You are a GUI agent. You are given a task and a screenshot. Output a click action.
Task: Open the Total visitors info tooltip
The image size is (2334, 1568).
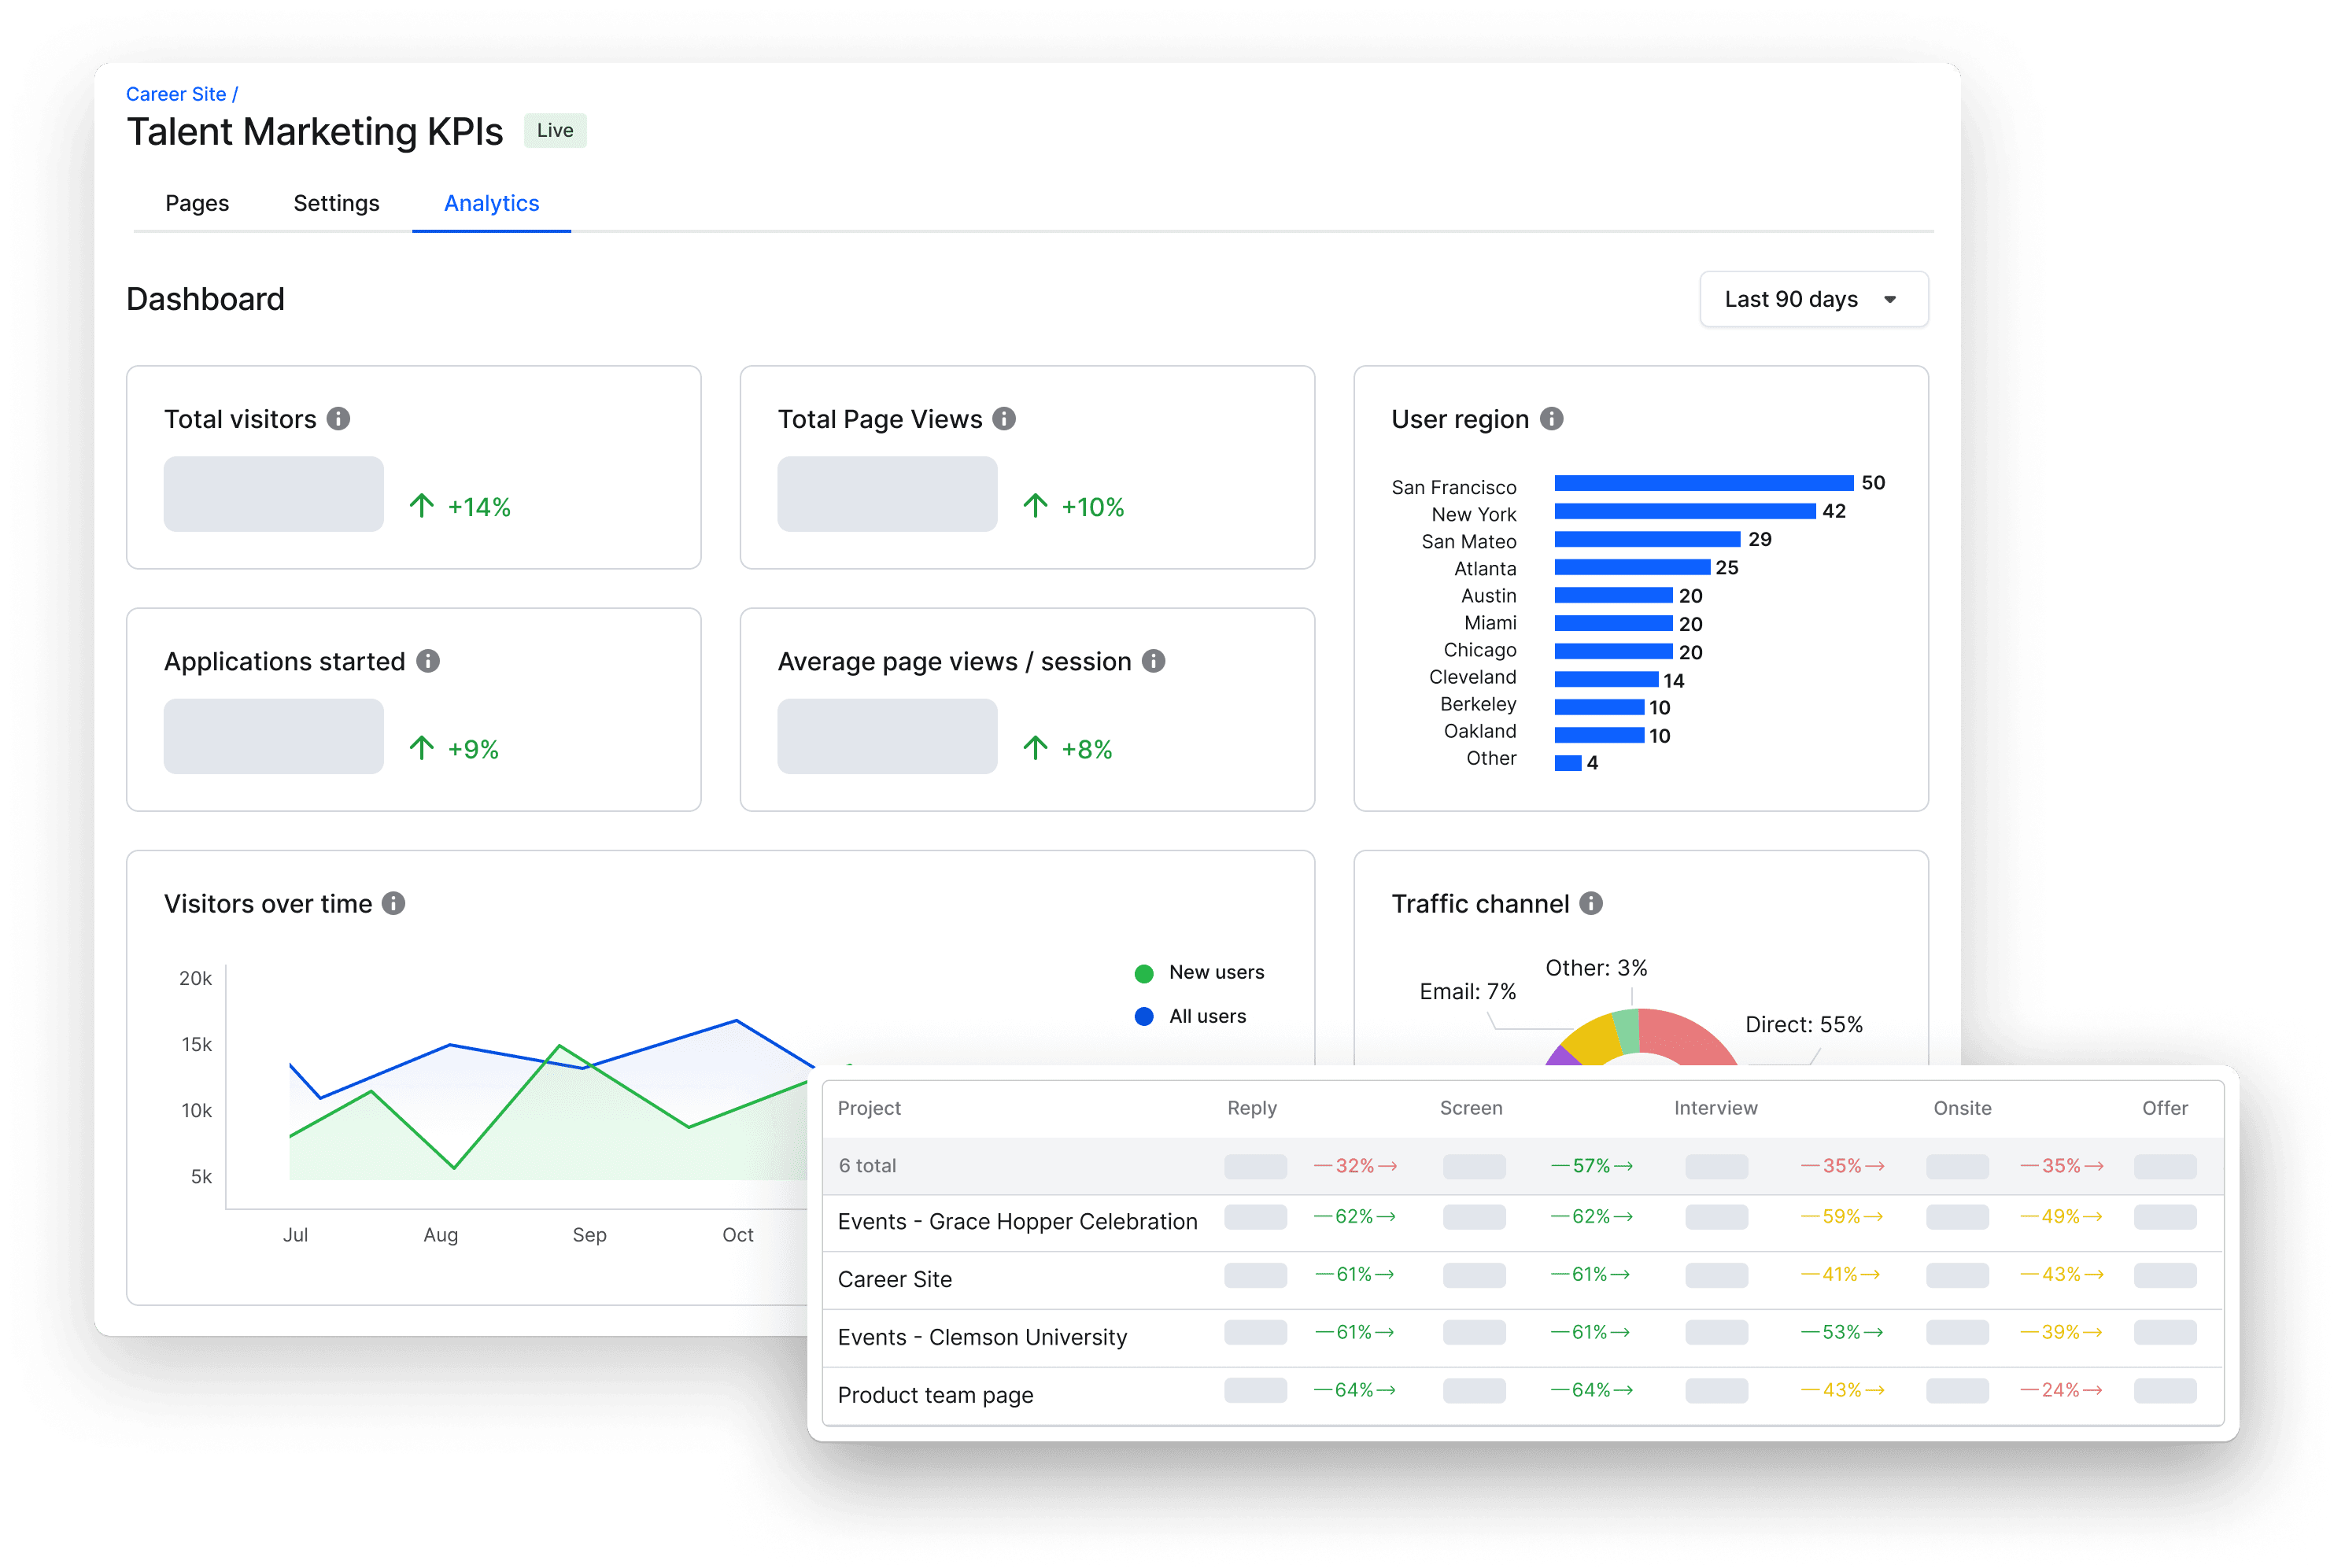point(339,419)
